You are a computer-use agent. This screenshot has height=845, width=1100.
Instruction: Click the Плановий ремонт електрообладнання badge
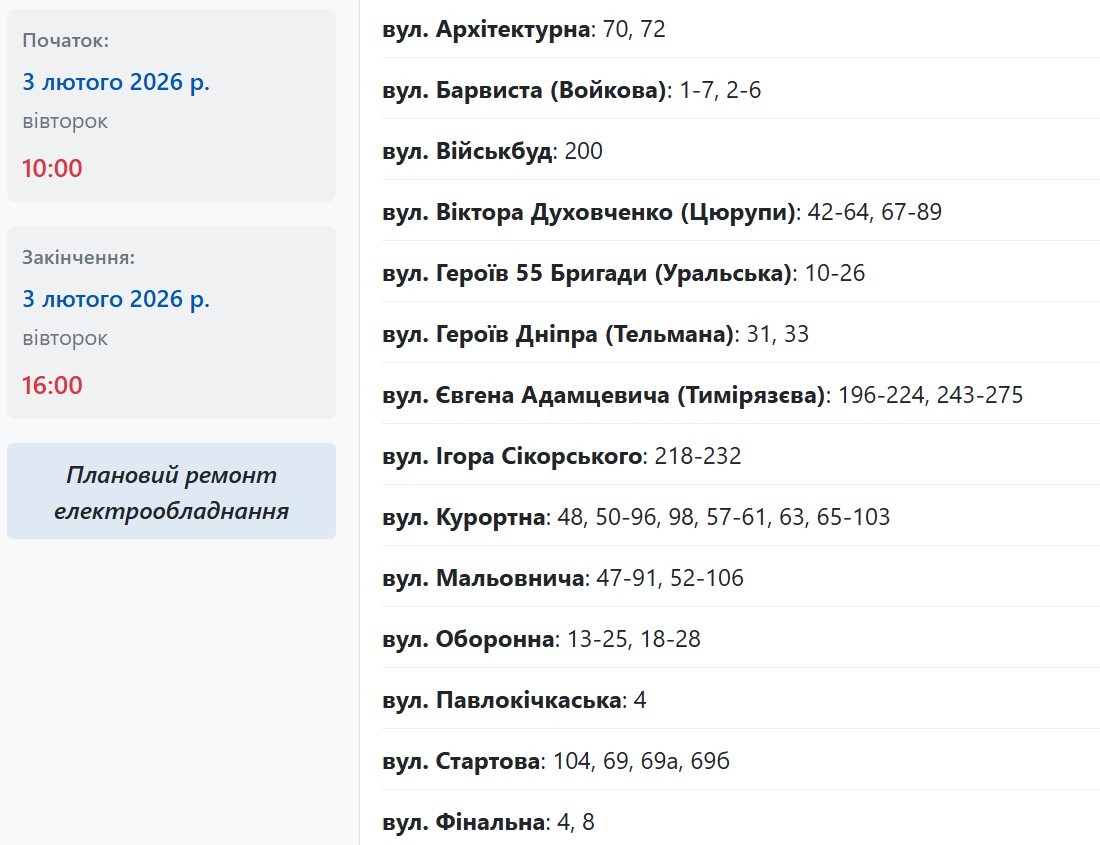coord(171,492)
